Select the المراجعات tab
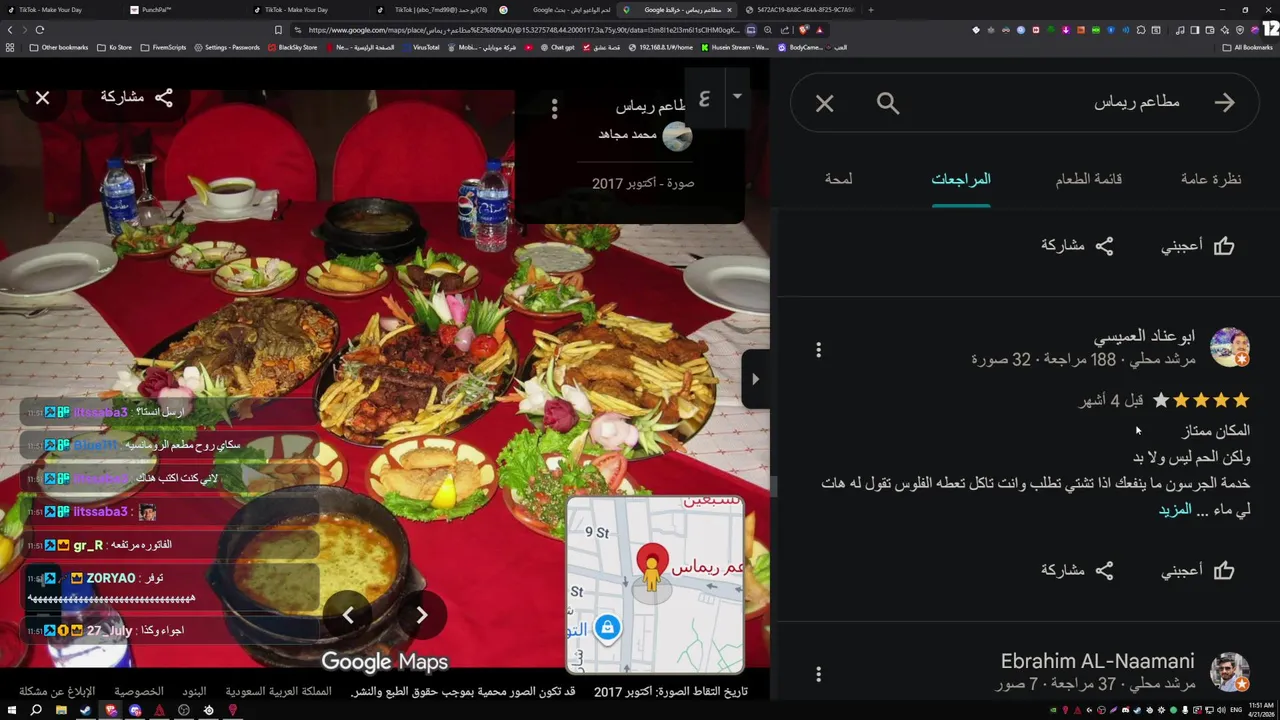Screen dimensions: 1280x720 [x=961, y=179]
